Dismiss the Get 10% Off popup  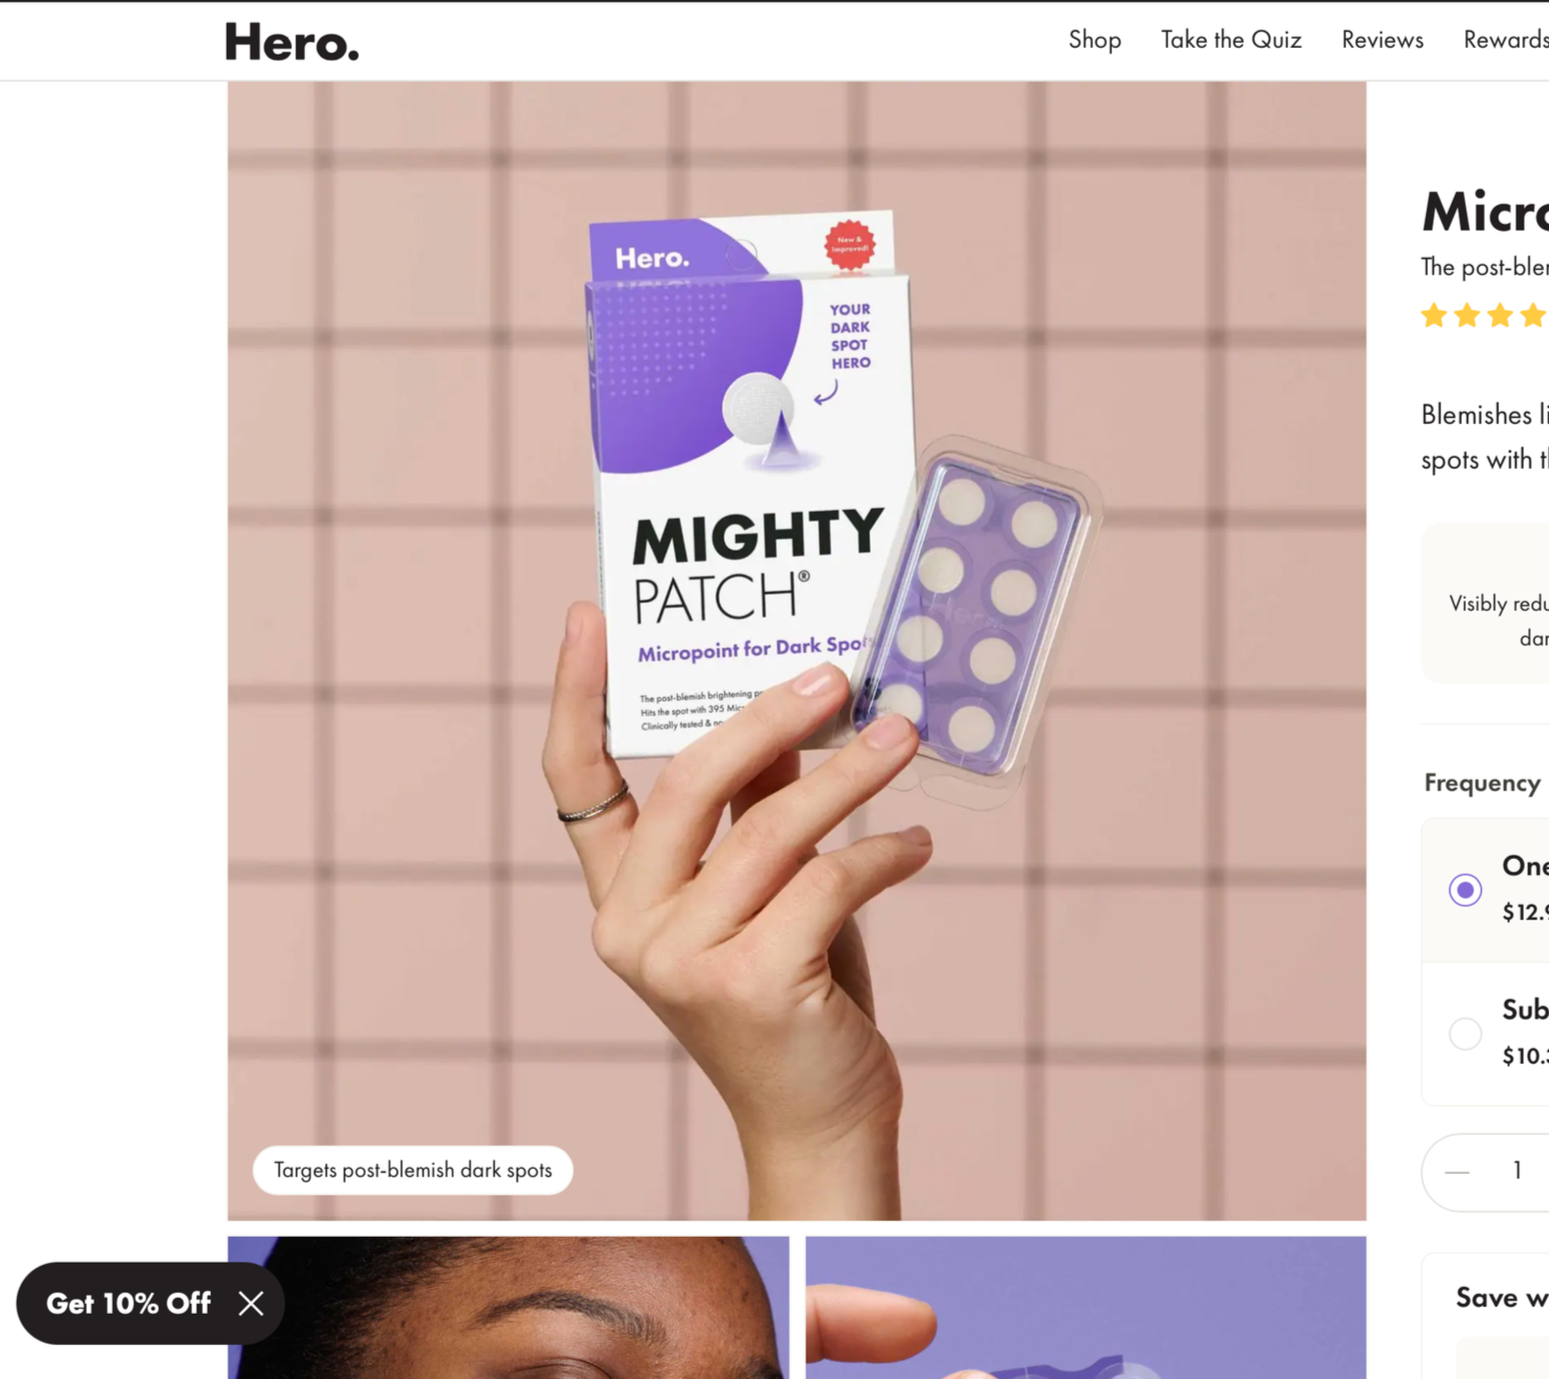click(251, 1303)
